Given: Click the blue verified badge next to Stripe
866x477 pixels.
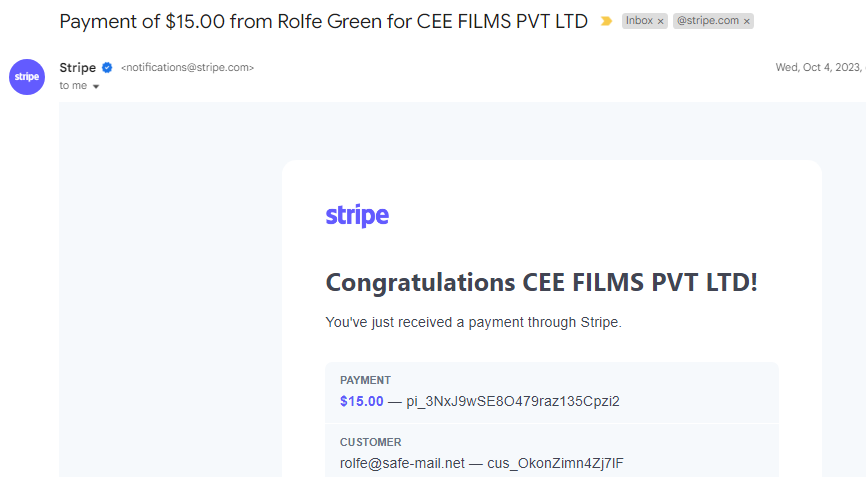Looking at the screenshot, I should pos(107,67).
